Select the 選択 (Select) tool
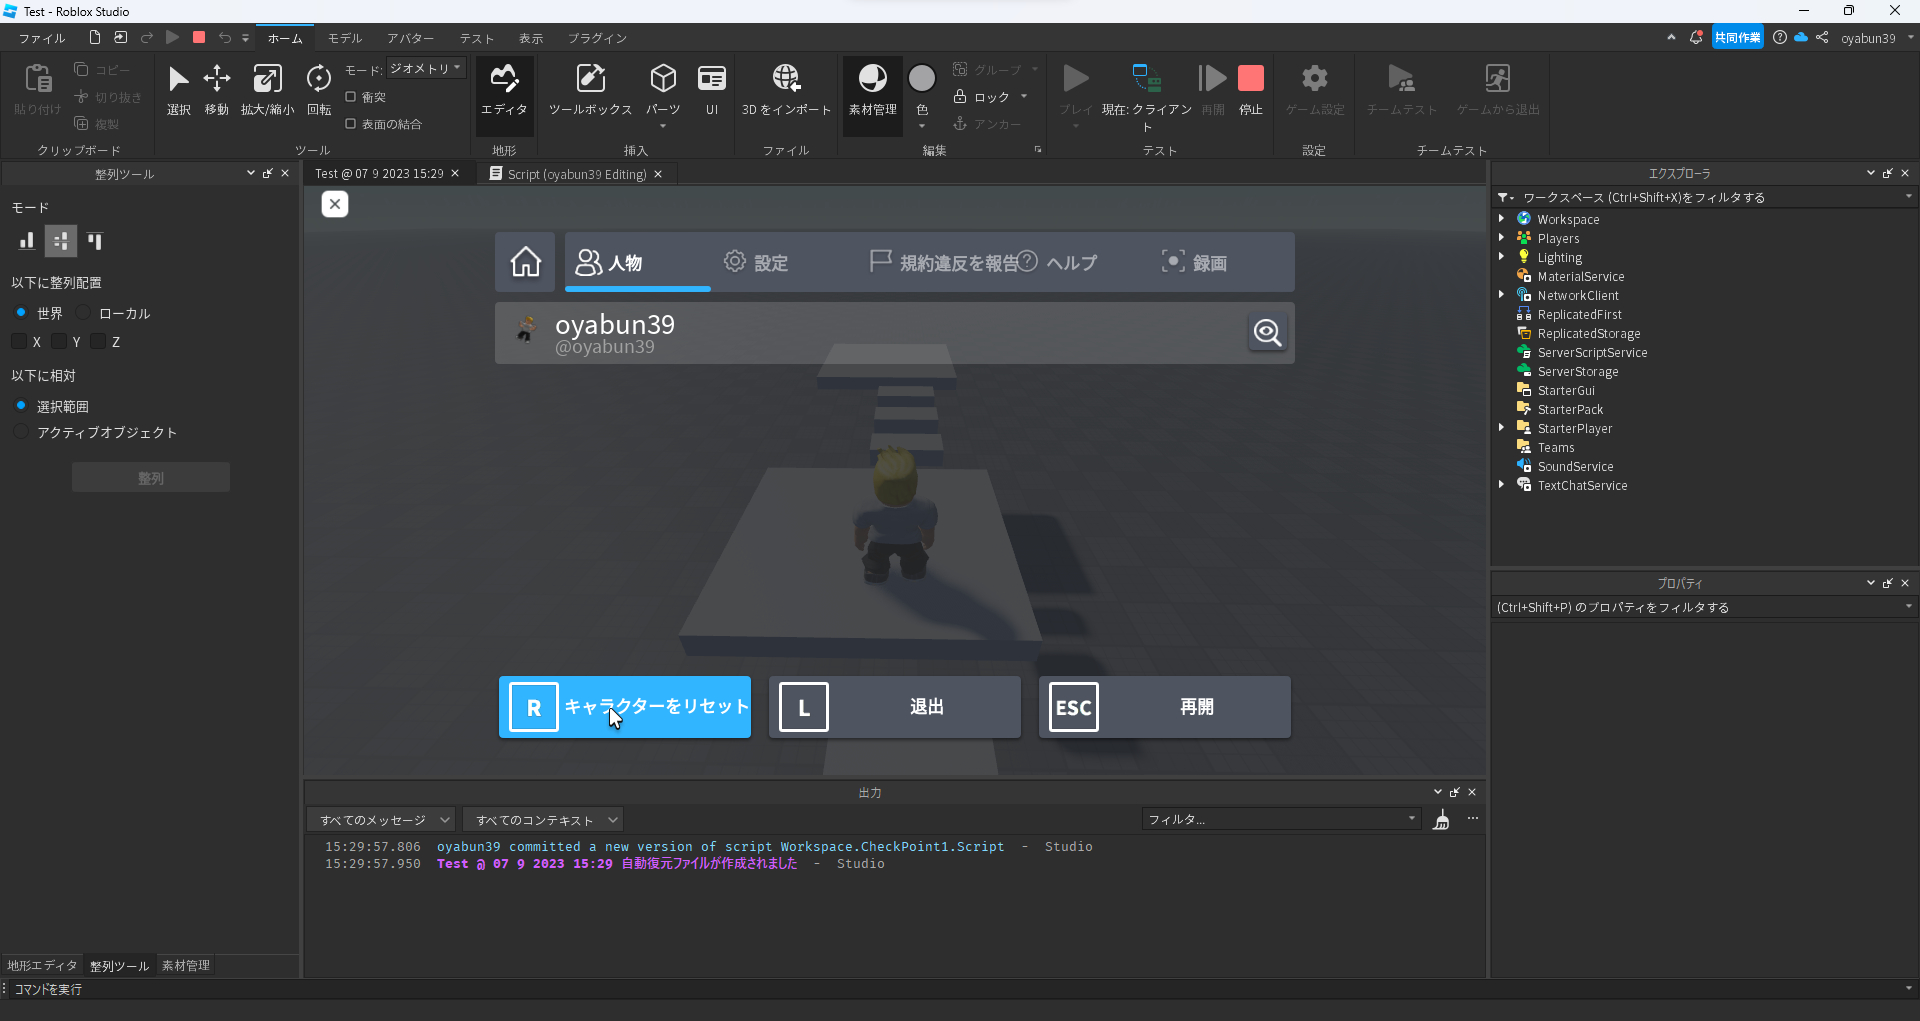 tap(178, 90)
